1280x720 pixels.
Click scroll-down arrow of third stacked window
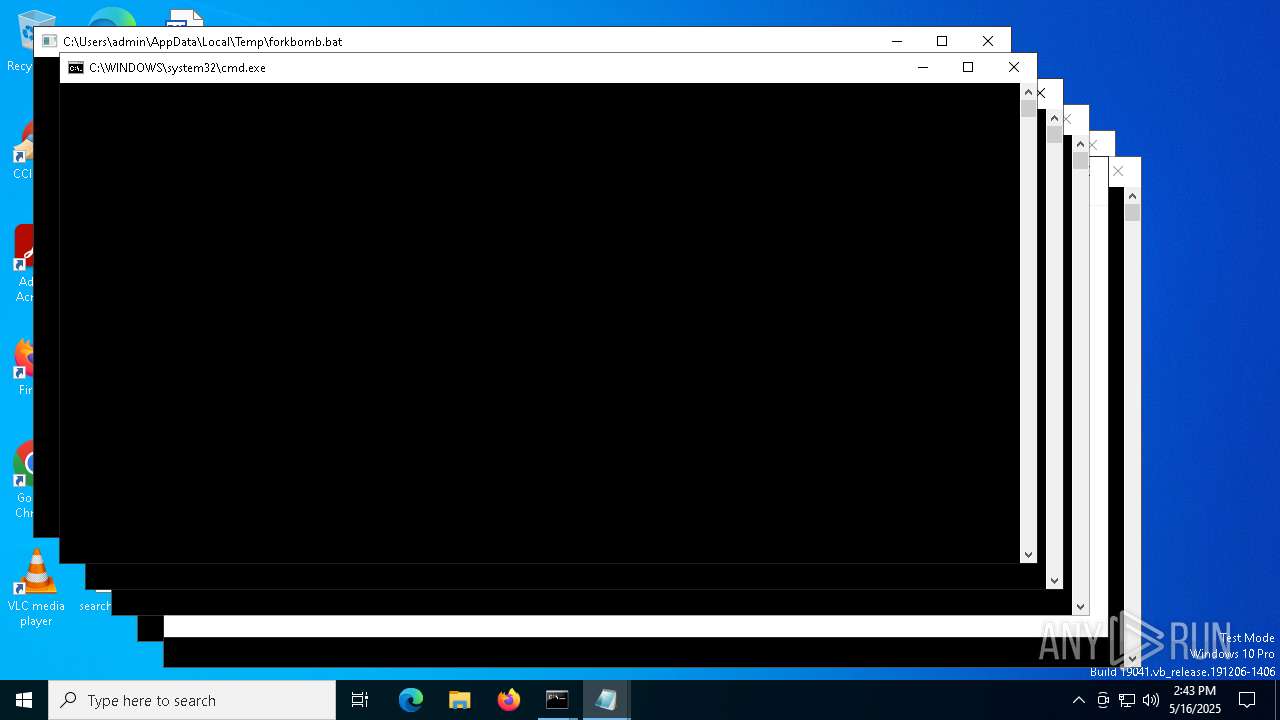(1080, 606)
